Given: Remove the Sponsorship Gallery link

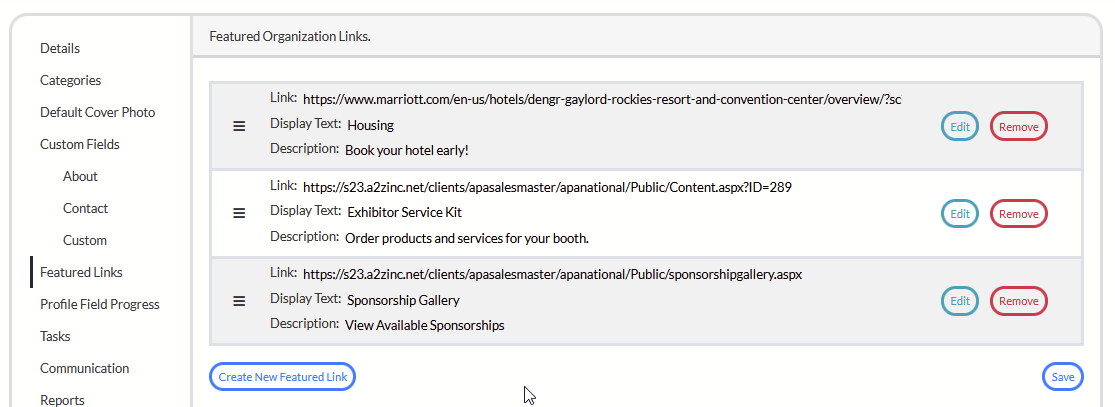Looking at the screenshot, I should point(1018,301).
